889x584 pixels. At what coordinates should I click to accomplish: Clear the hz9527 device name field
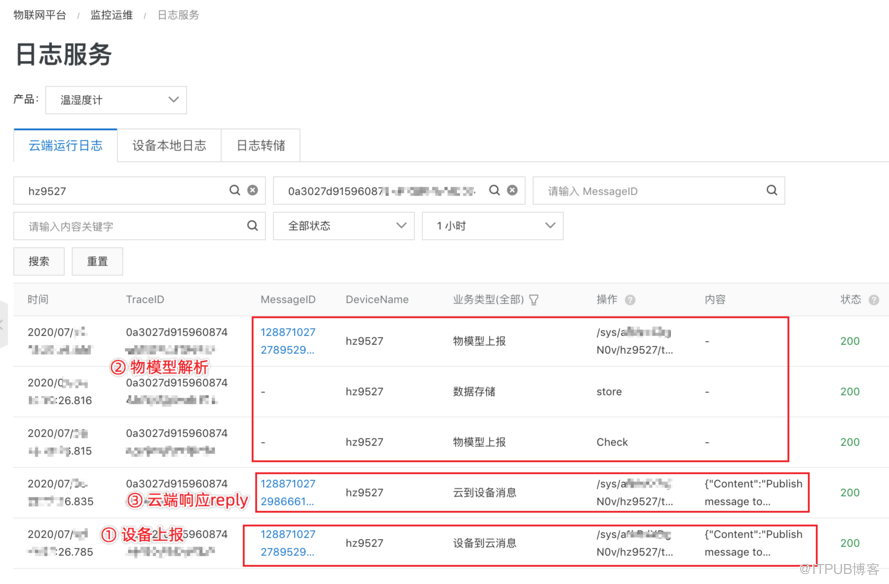[253, 190]
